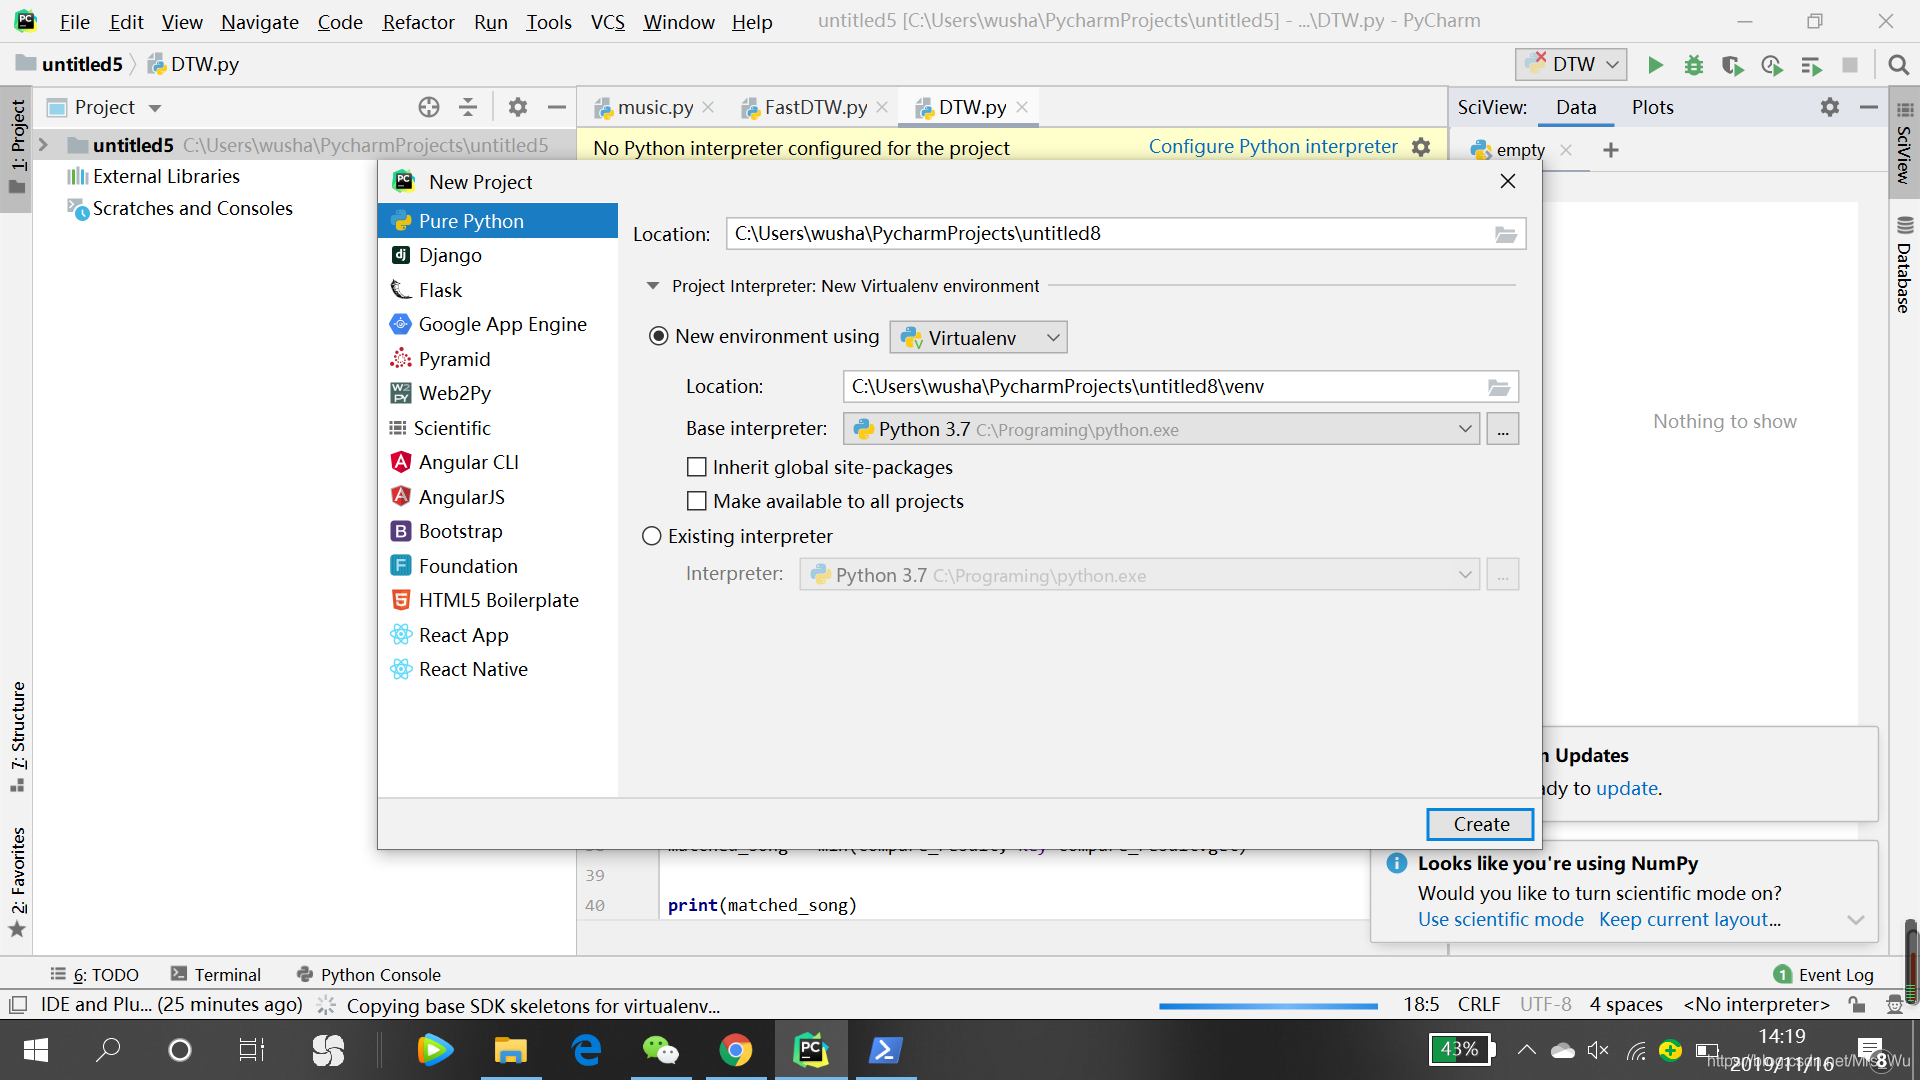Screen dimensions: 1920x1080
Task: Open the Terminal tool window
Action: click(215, 975)
